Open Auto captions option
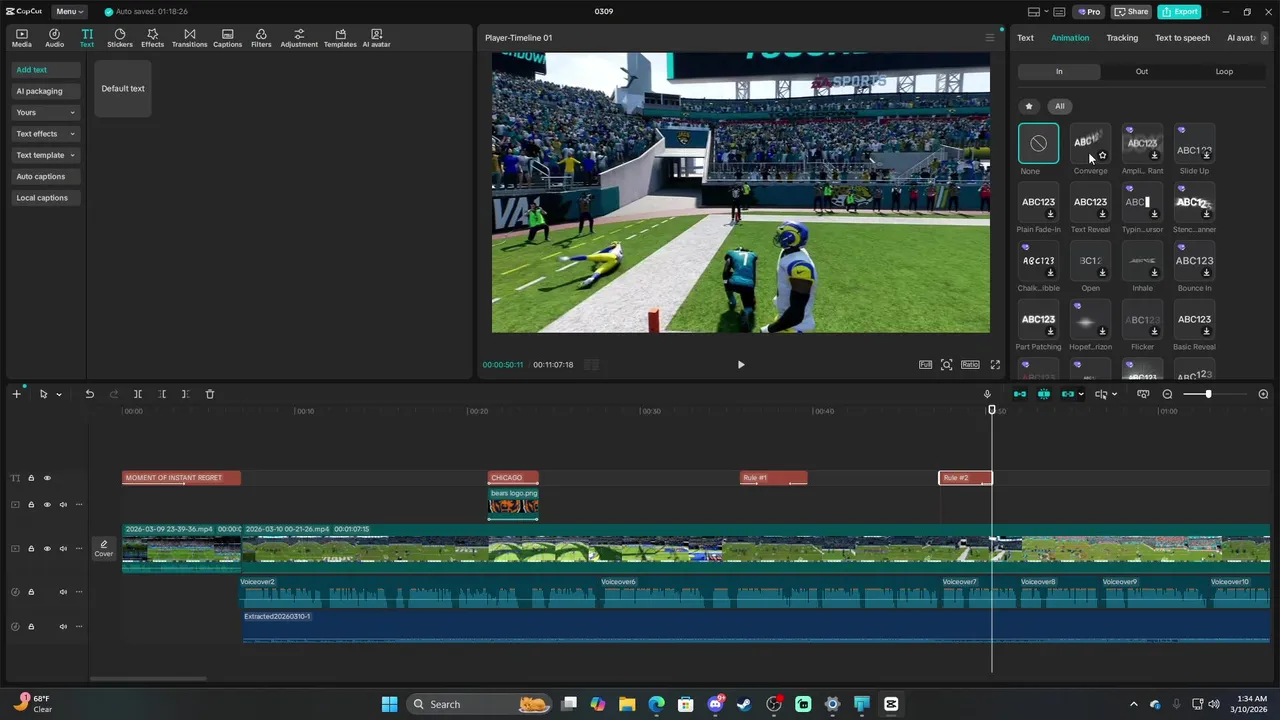The height and width of the screenshot is (720, 1280). (x=46, y=177)
